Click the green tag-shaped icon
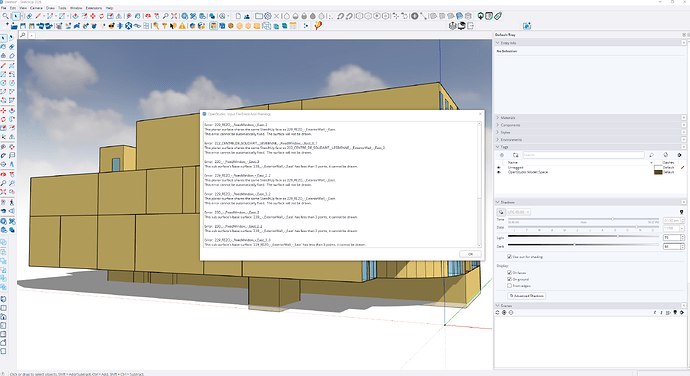 click(498, 16)
